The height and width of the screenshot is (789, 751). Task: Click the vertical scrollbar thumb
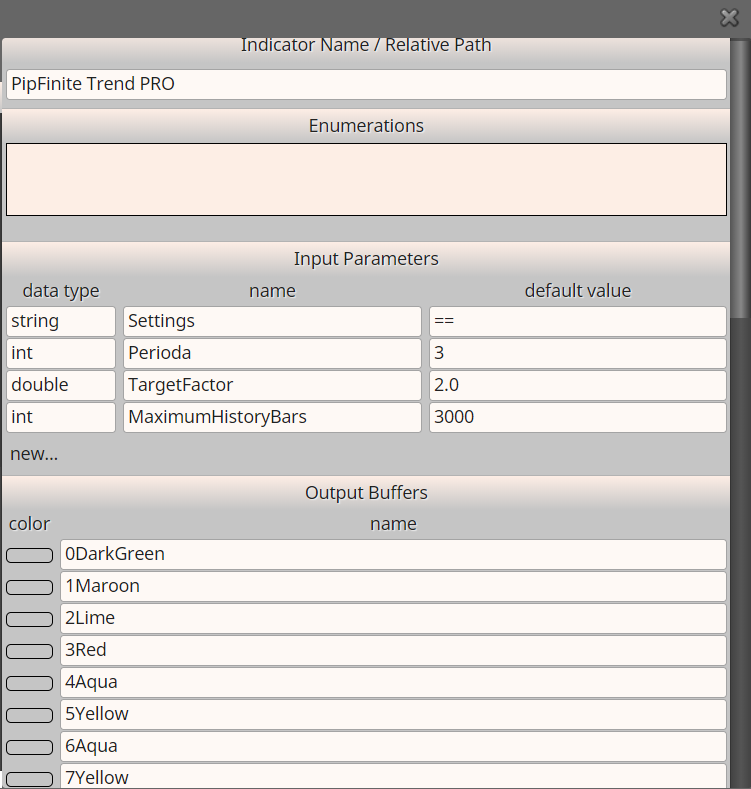coord(740,179)
